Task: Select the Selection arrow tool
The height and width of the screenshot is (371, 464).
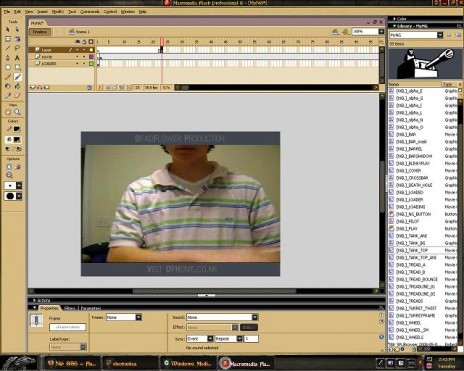Action: point(8,30)
